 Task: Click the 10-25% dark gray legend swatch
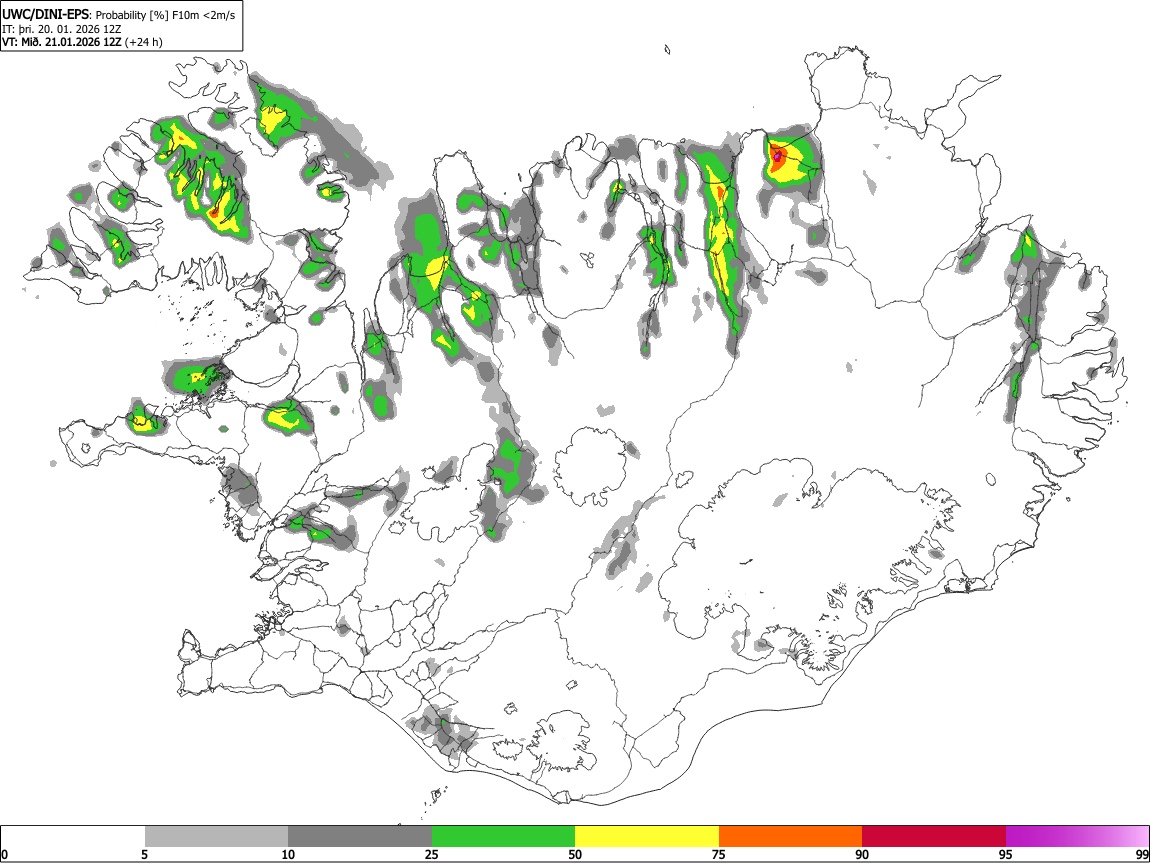click(360, 837)
